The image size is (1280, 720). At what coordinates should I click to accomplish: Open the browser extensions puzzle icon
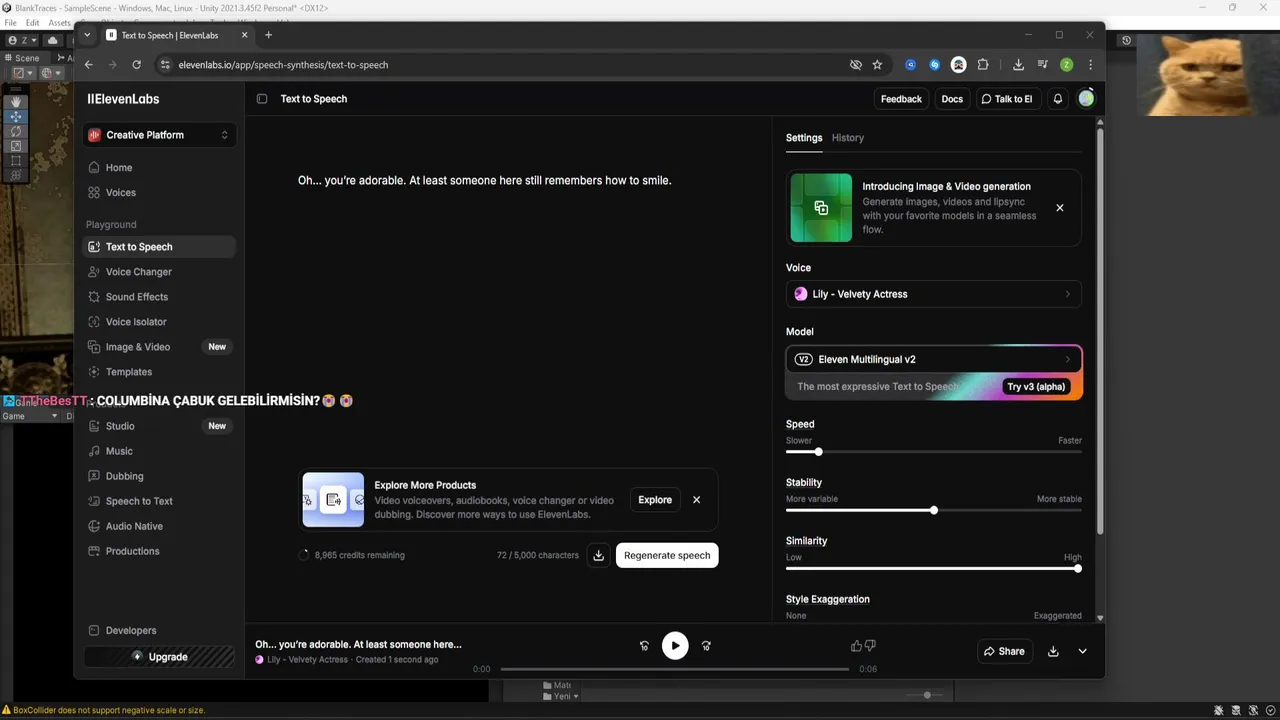click(x=983, y=64)
